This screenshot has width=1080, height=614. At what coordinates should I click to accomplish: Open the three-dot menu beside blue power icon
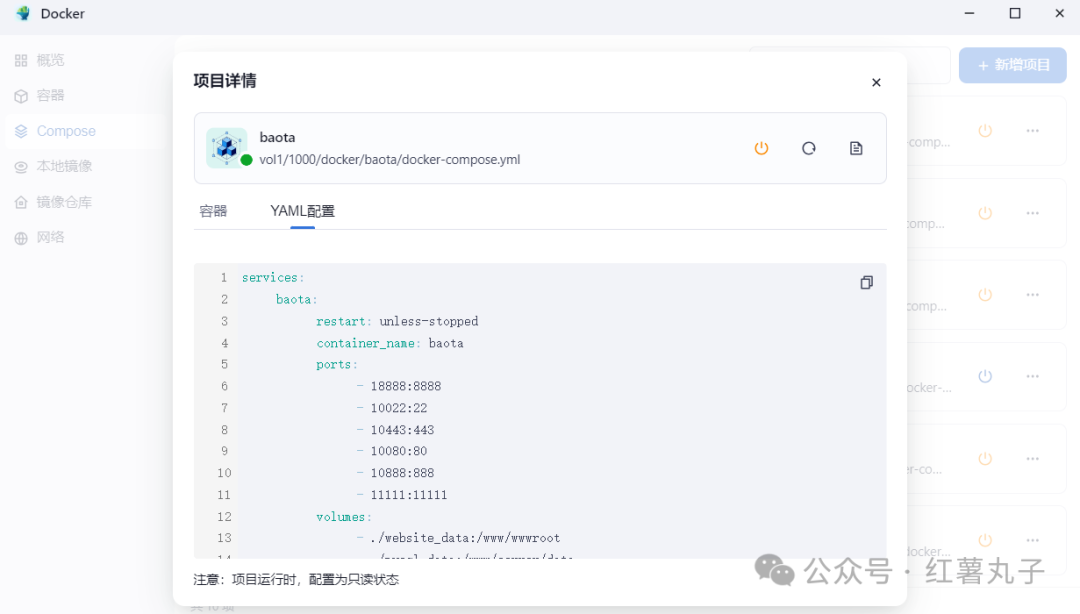click(x=1033, y=376)
